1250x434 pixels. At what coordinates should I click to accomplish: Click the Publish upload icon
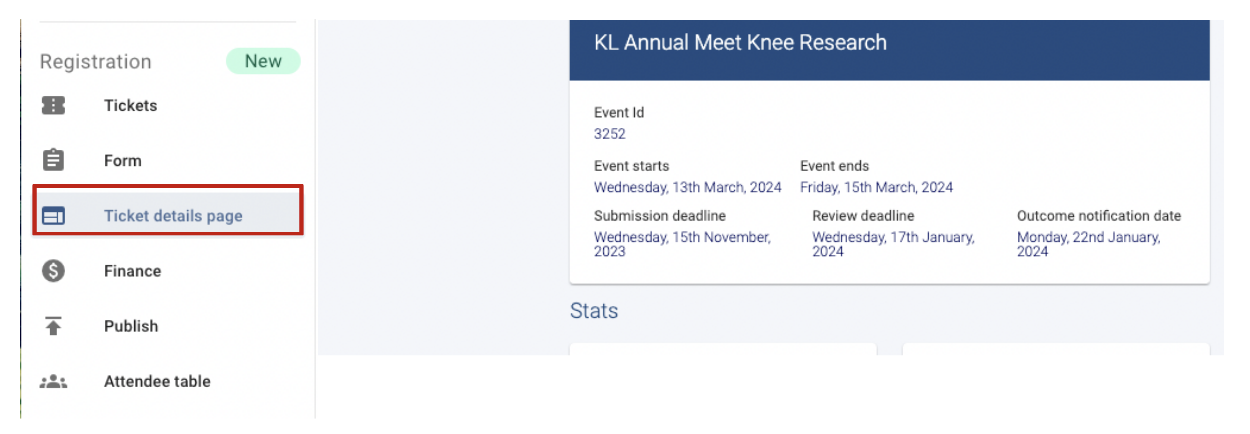tap(53, 326)
